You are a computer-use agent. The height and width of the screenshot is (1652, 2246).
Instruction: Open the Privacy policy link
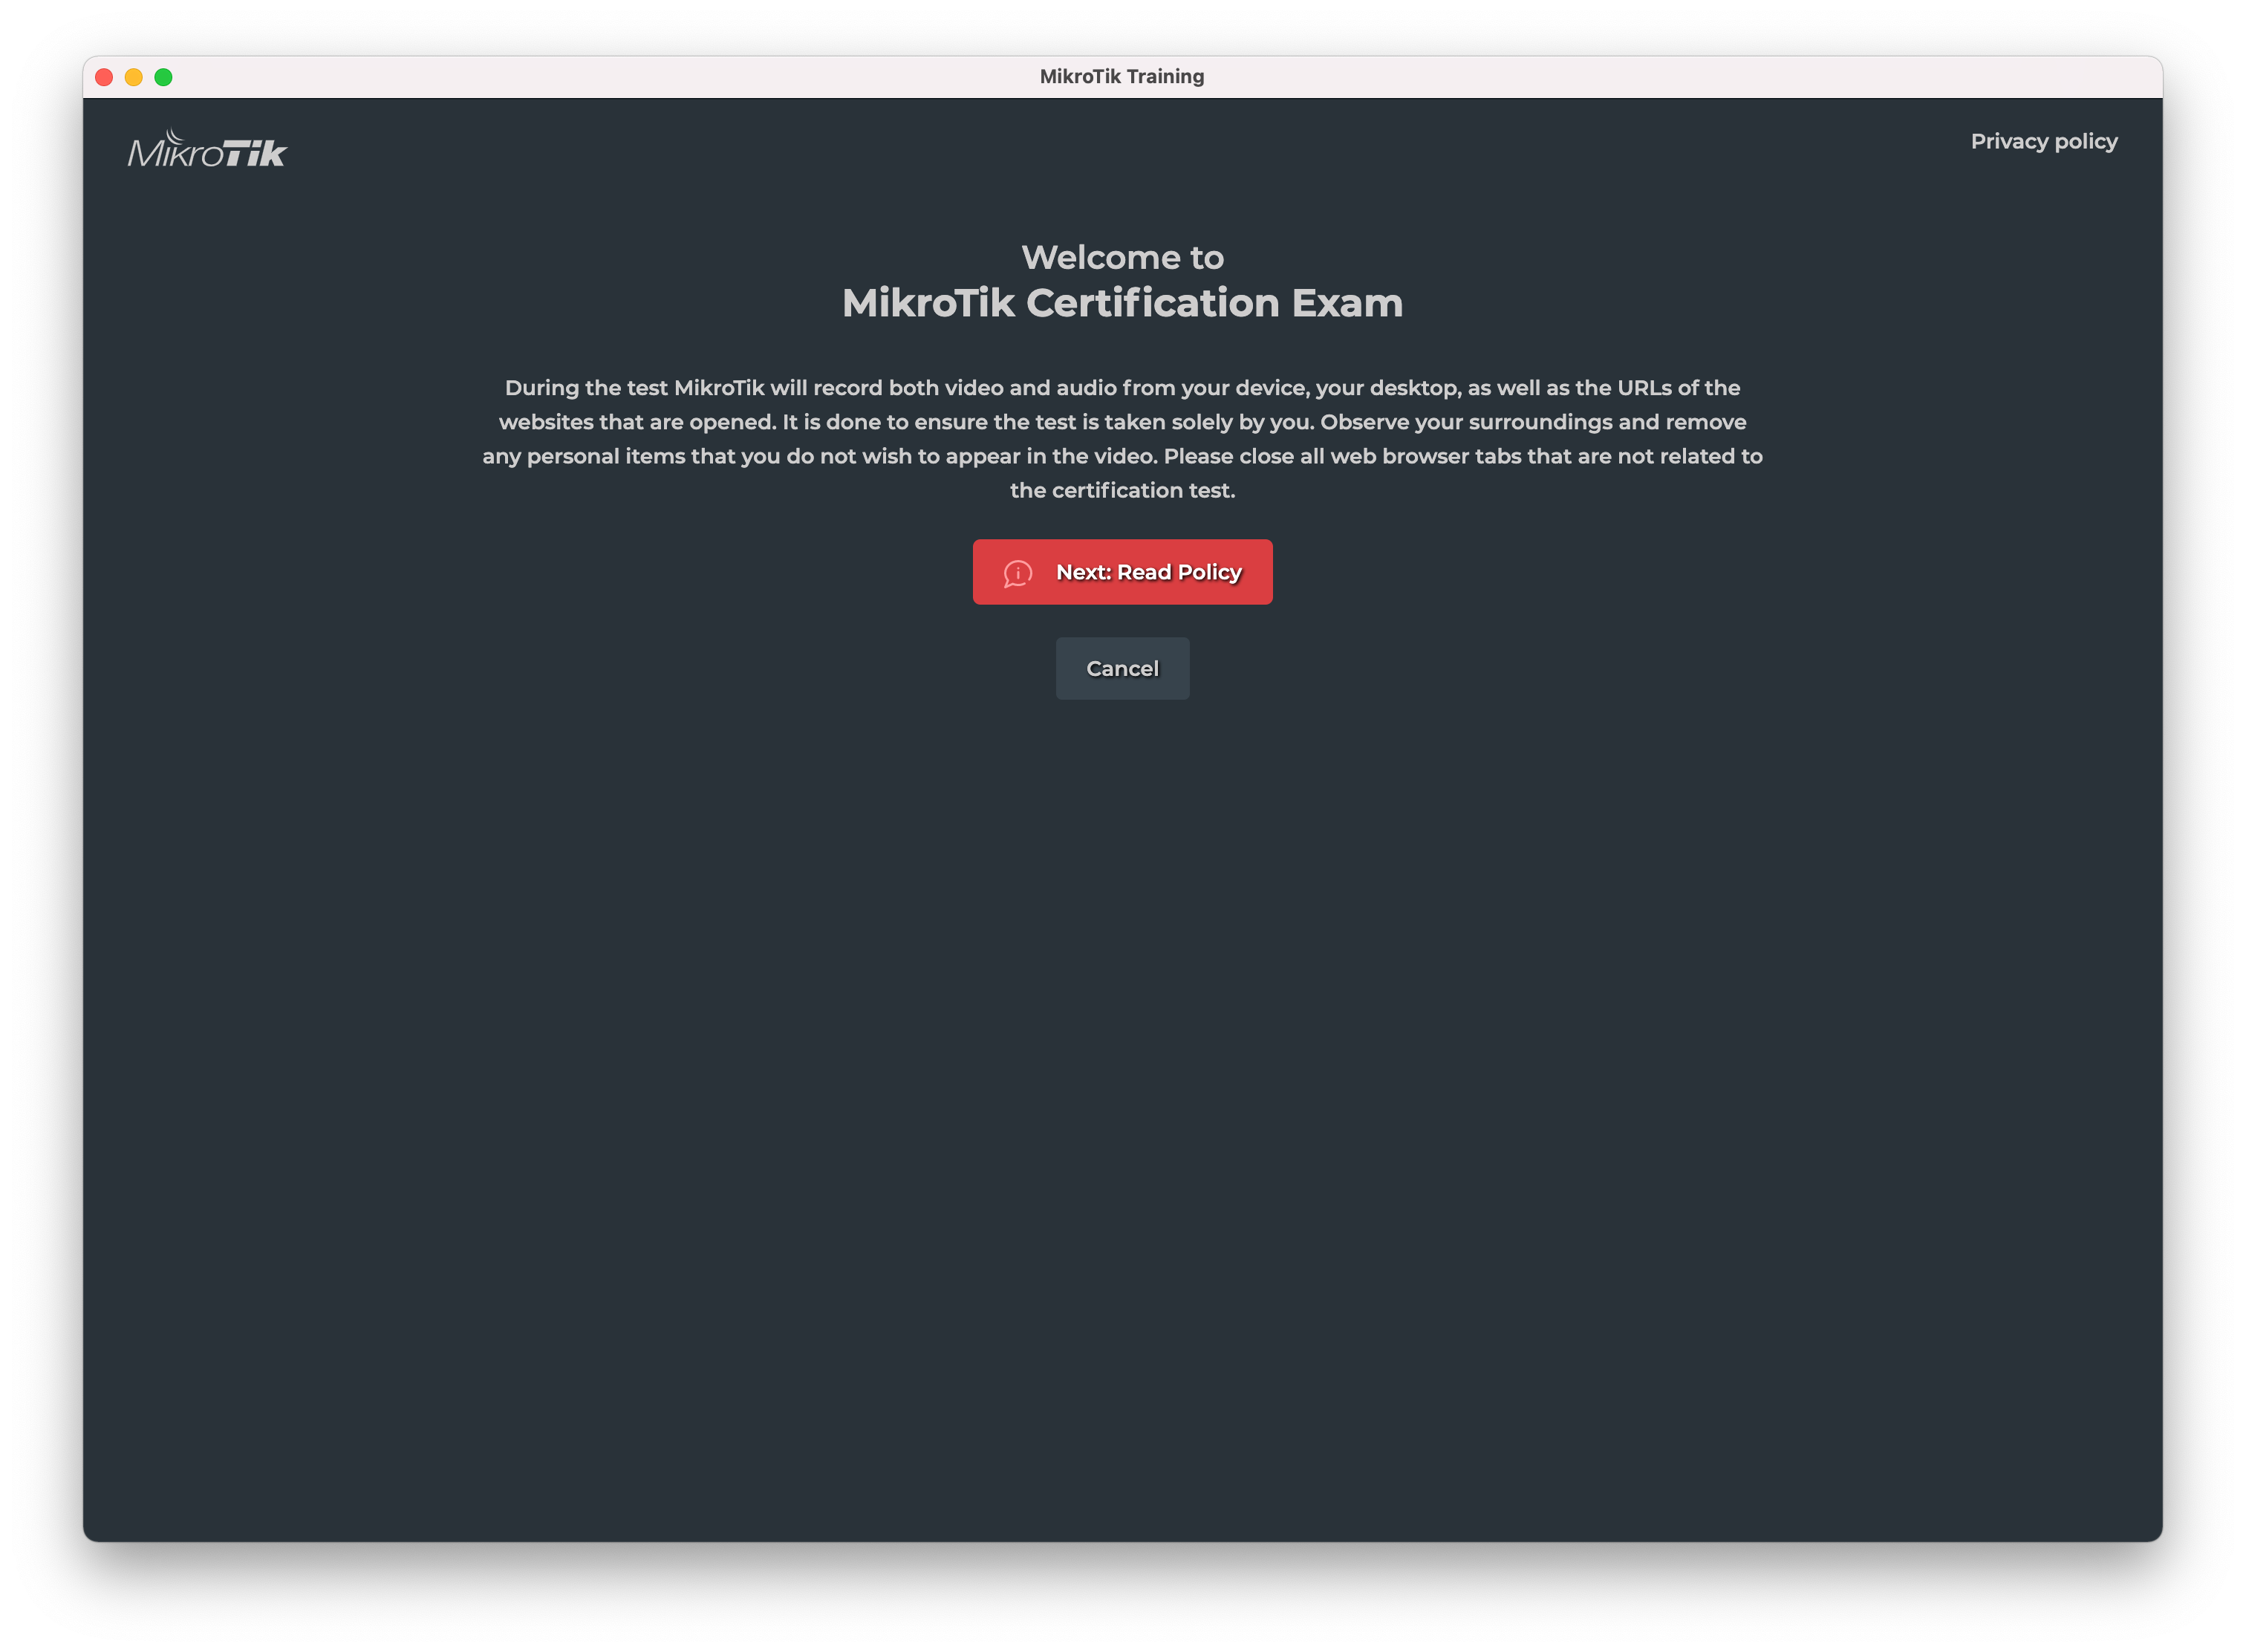coord(2043,142)
